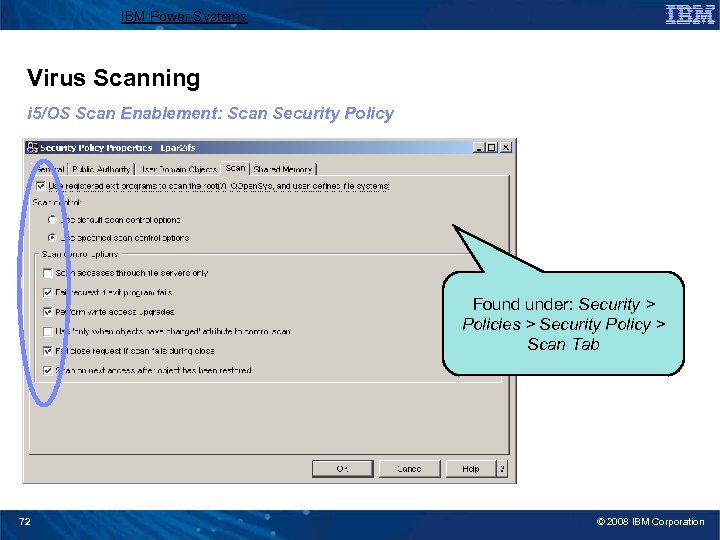Toggle use registered exit programs checkbox
The image size is (720, 540).
[40, 186]
